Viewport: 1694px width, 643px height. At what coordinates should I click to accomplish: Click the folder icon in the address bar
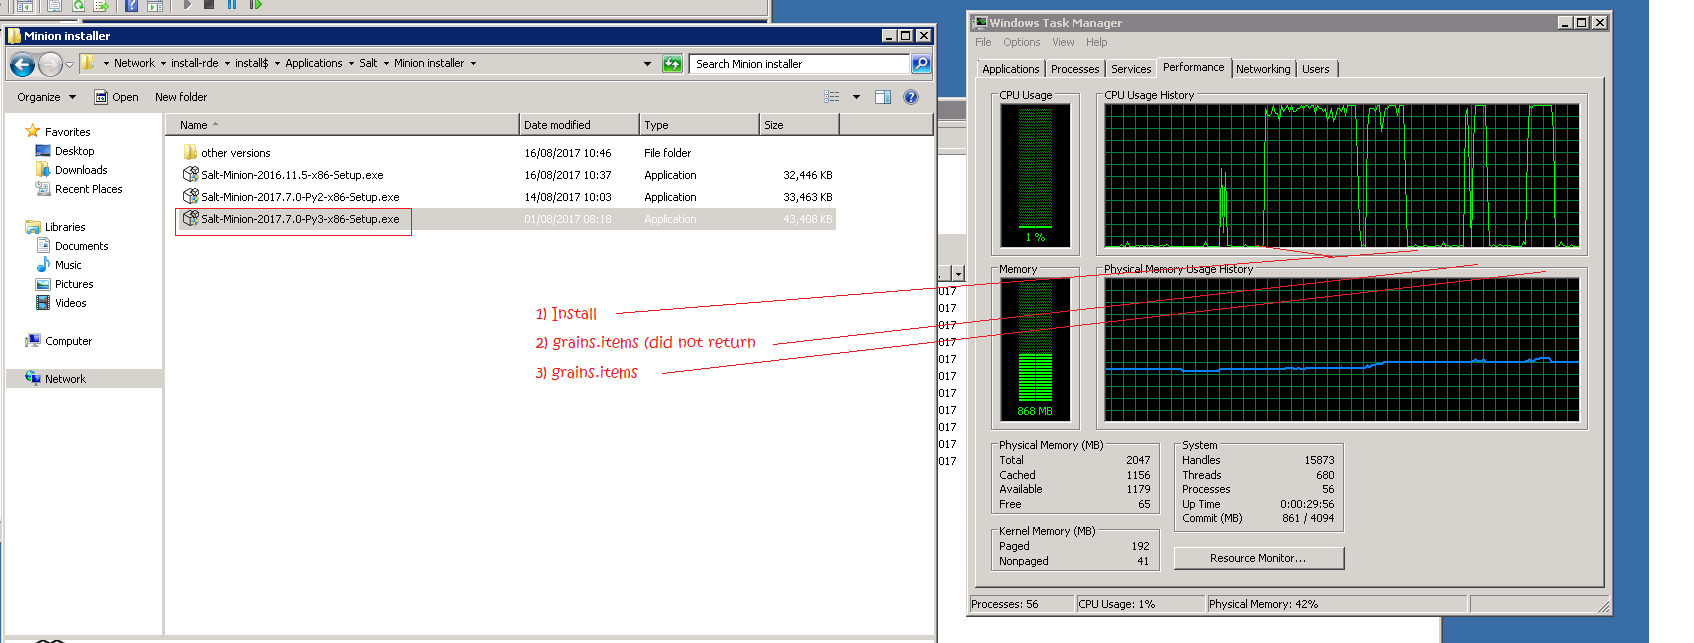88,63
